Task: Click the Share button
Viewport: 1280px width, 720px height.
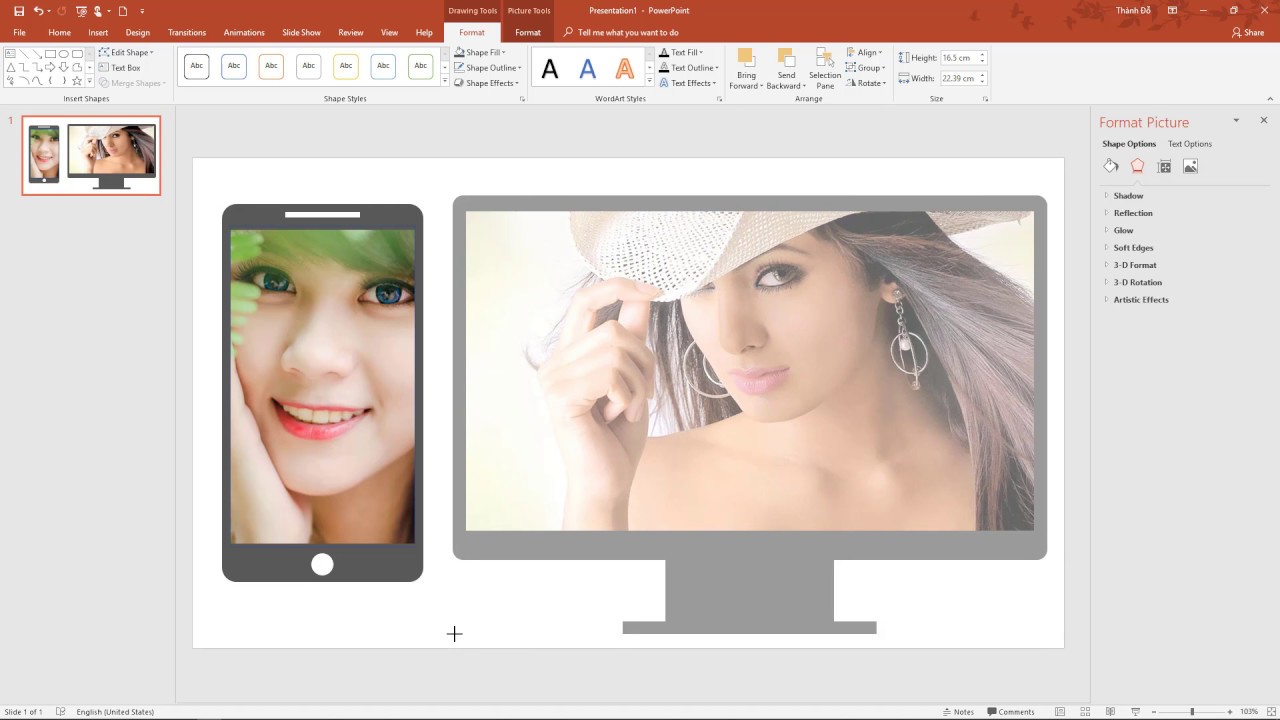Action: (1248, 33)
